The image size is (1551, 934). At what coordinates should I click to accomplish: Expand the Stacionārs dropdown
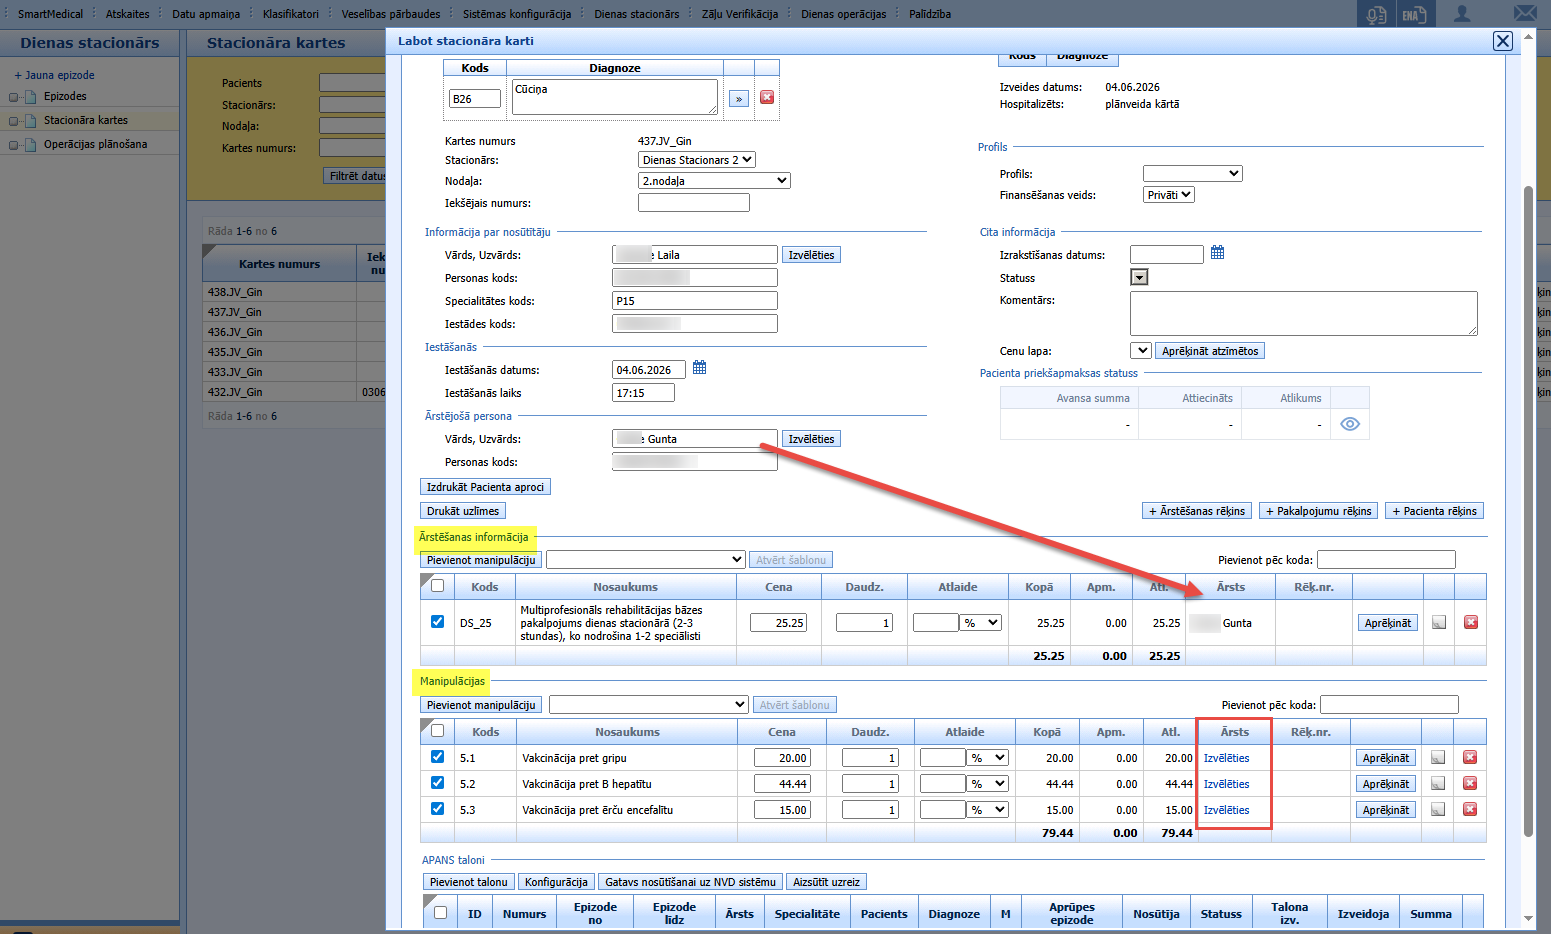[697, 160]
